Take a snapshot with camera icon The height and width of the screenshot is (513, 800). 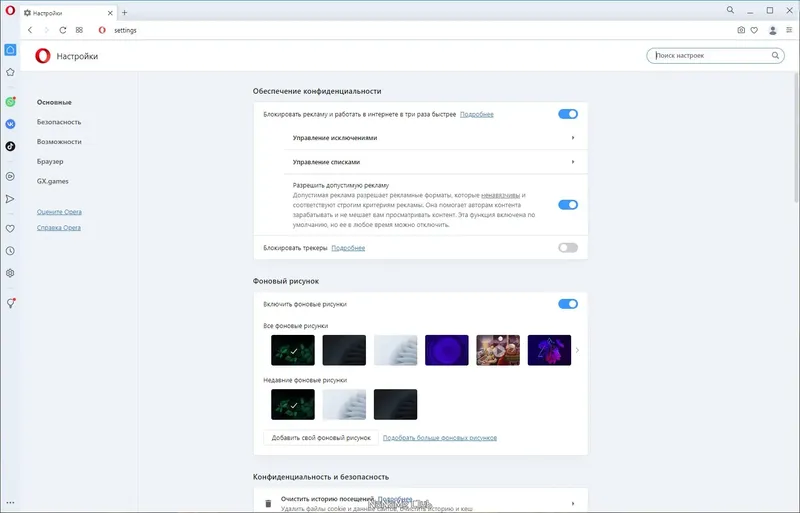coord(741,30)
